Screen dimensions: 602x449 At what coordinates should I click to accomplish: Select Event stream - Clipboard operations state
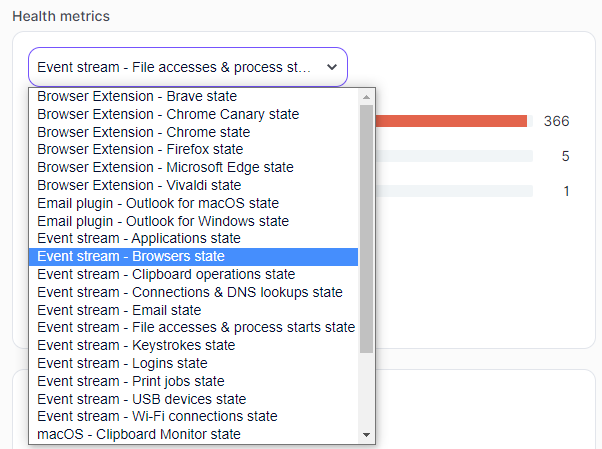point(166,274)
